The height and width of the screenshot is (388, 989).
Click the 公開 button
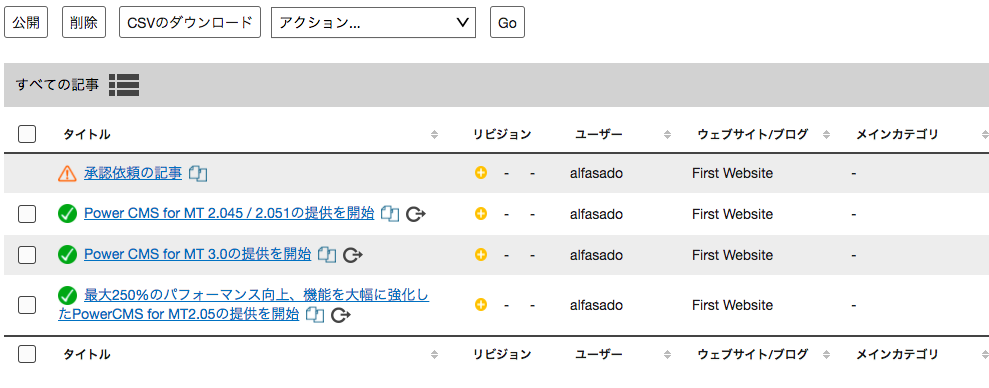point(26,23)
